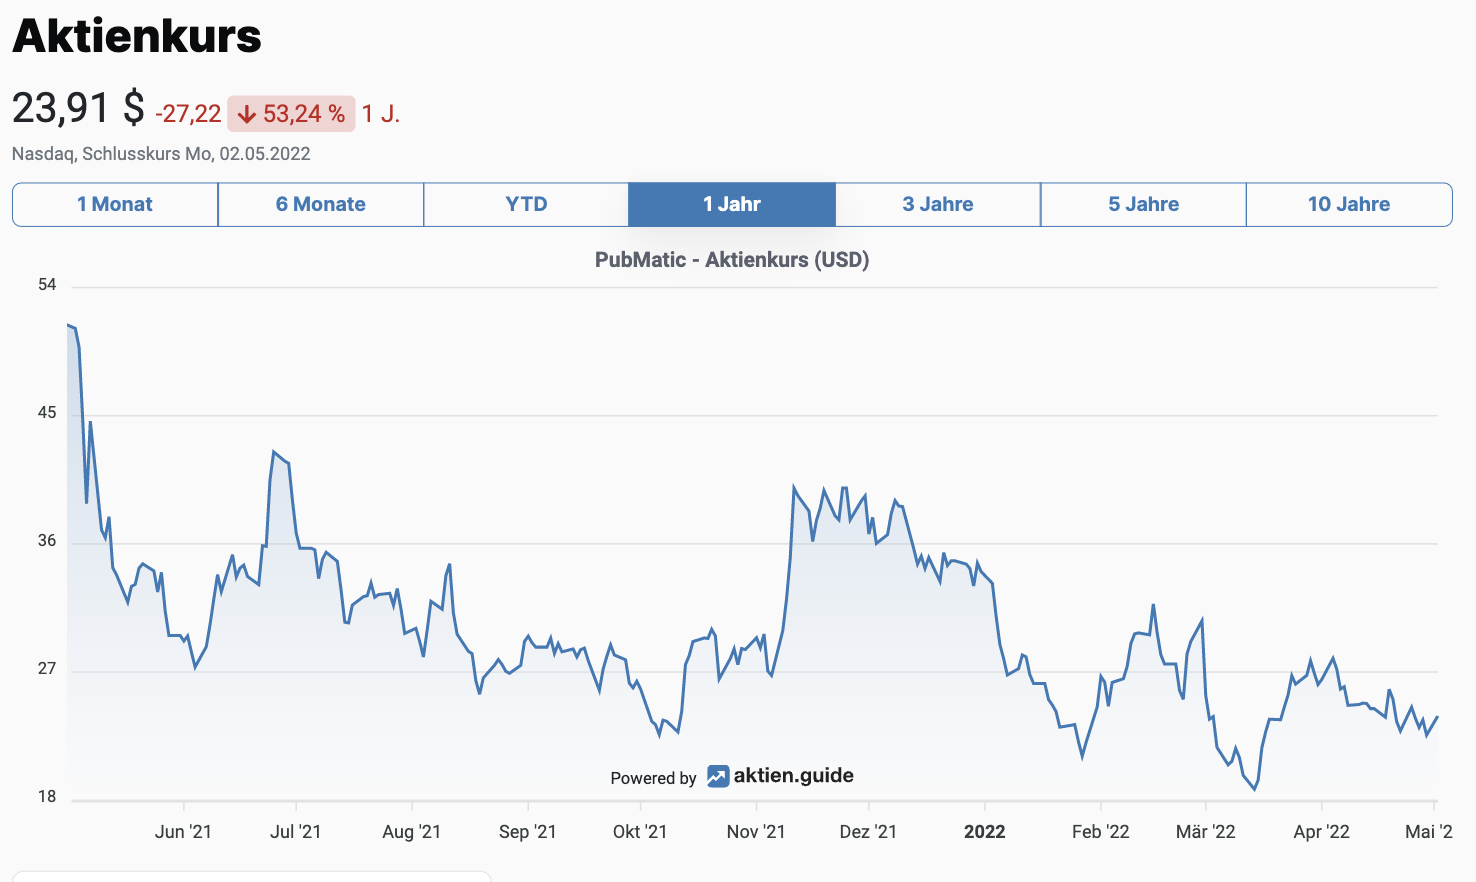Click x-axis label Aug '21
The image size is (1476, 882).
coord(412,832)
